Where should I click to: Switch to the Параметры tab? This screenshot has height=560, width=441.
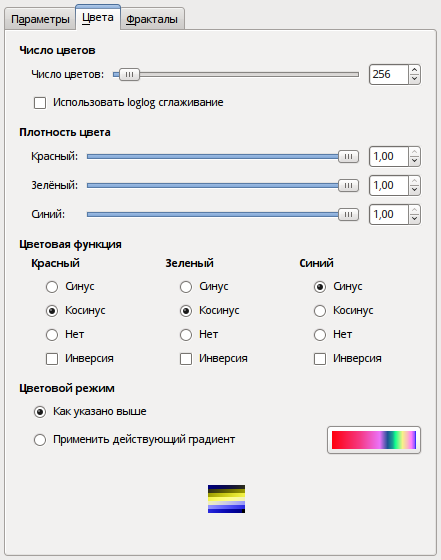[x=40, y=19]
